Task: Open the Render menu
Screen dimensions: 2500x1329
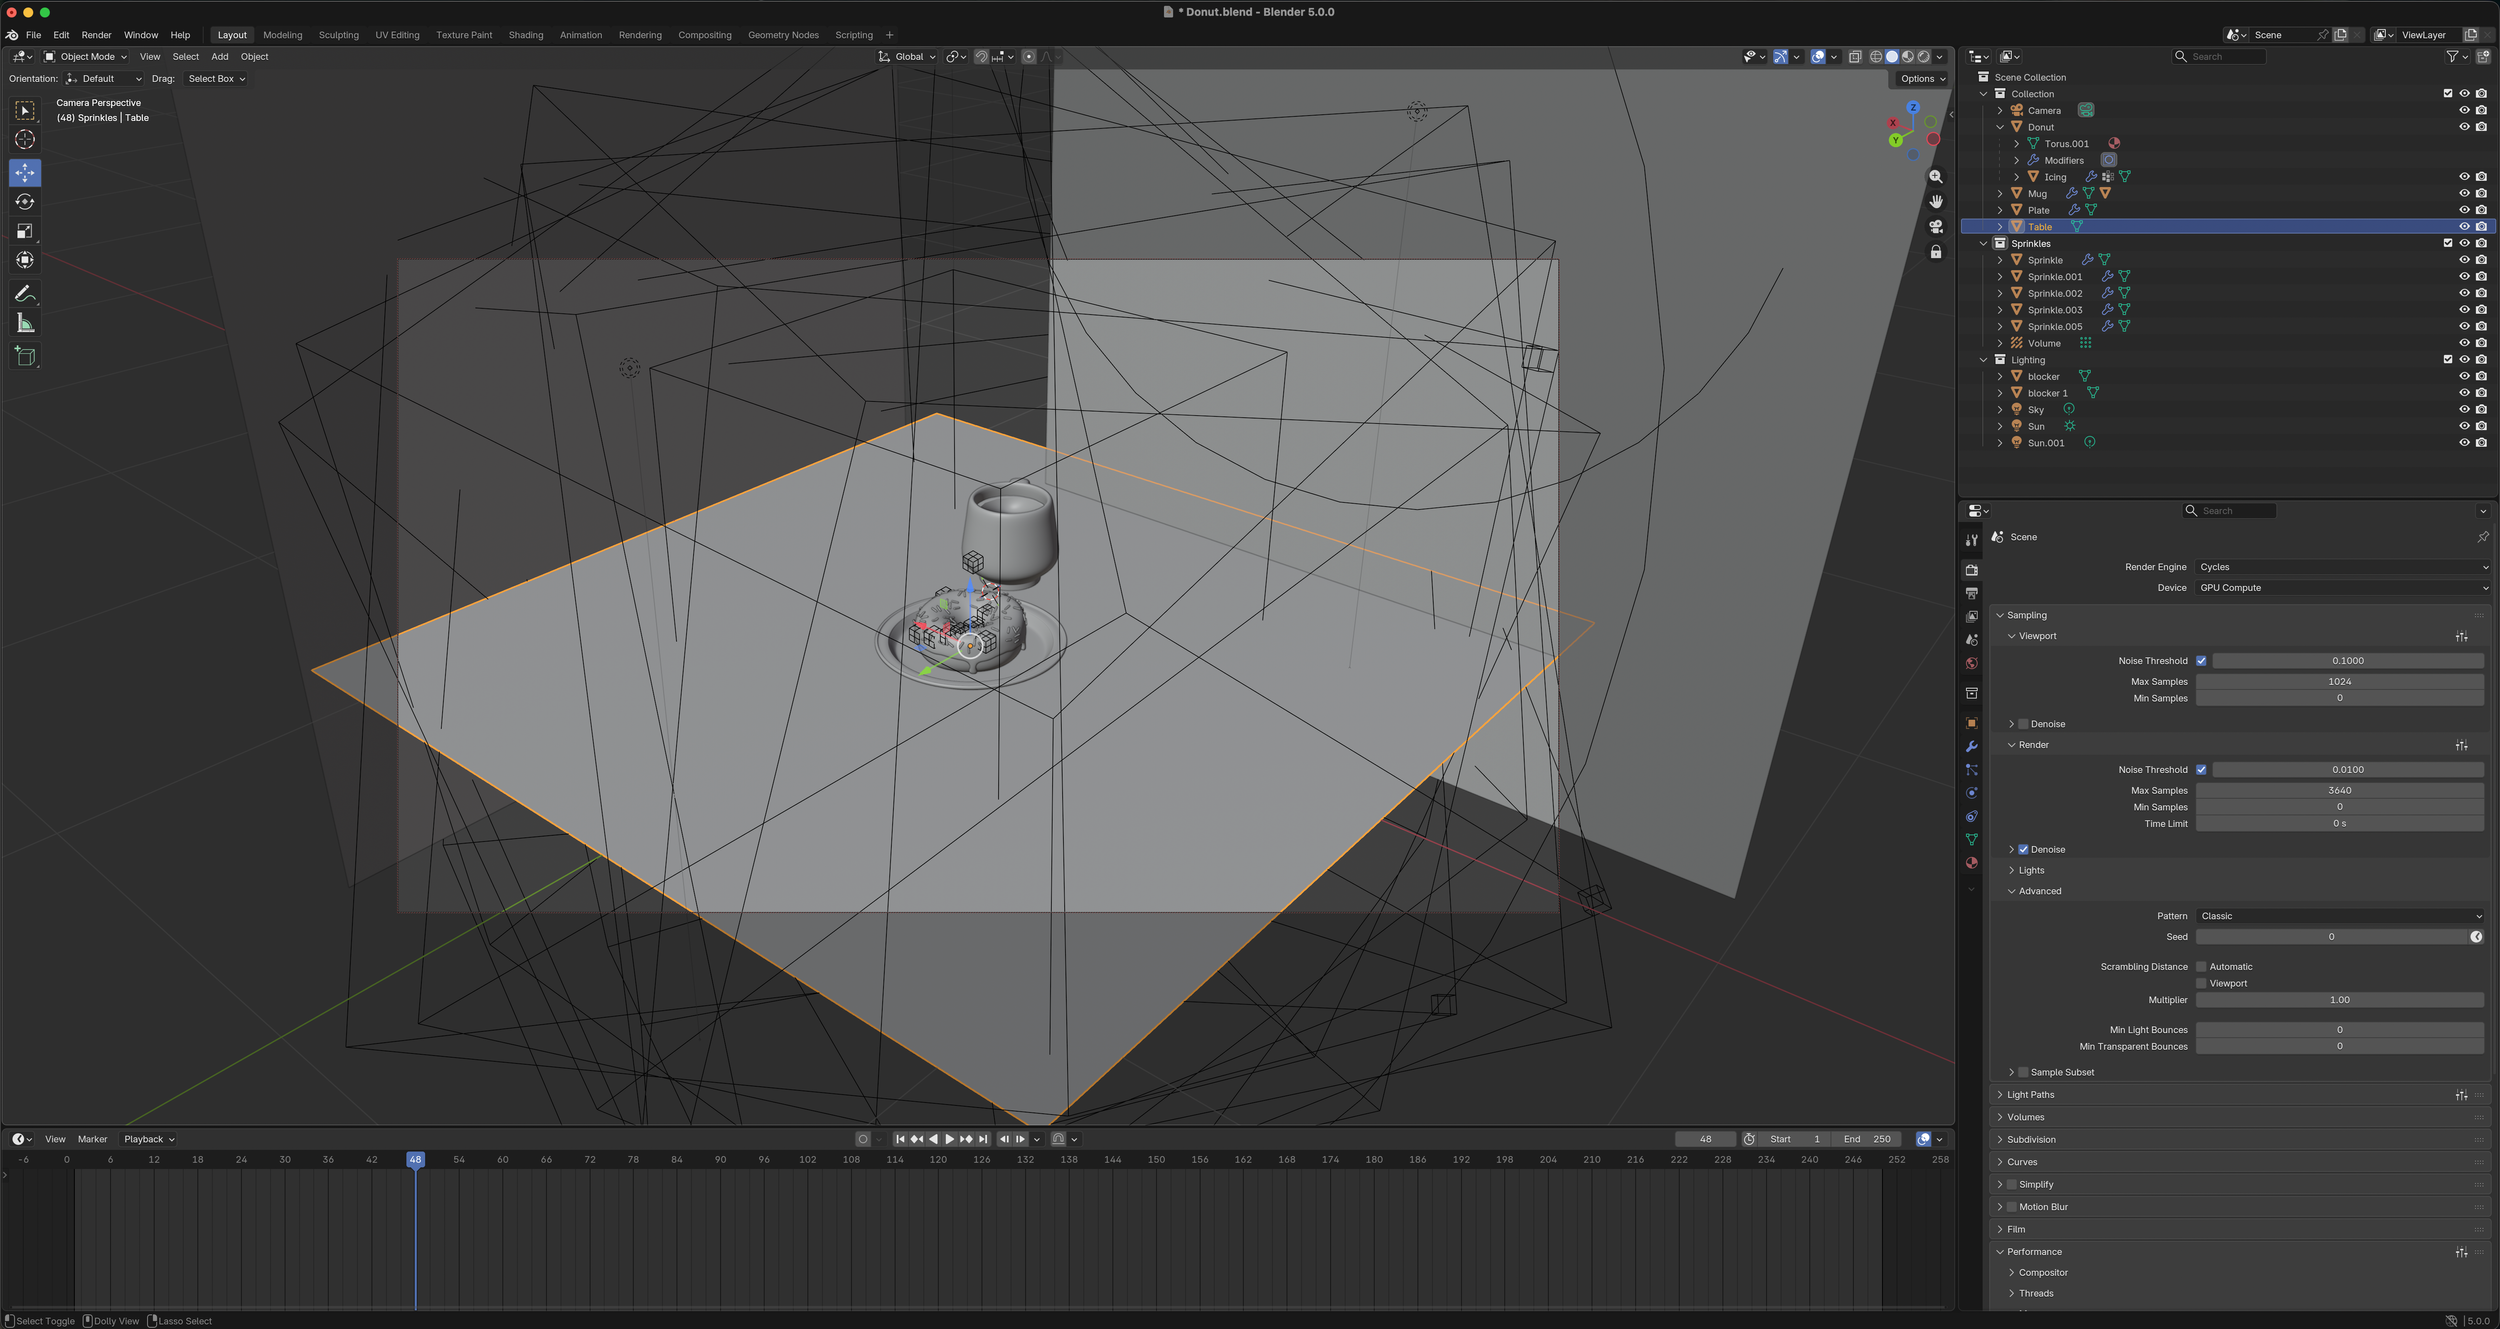Action: 96,35
